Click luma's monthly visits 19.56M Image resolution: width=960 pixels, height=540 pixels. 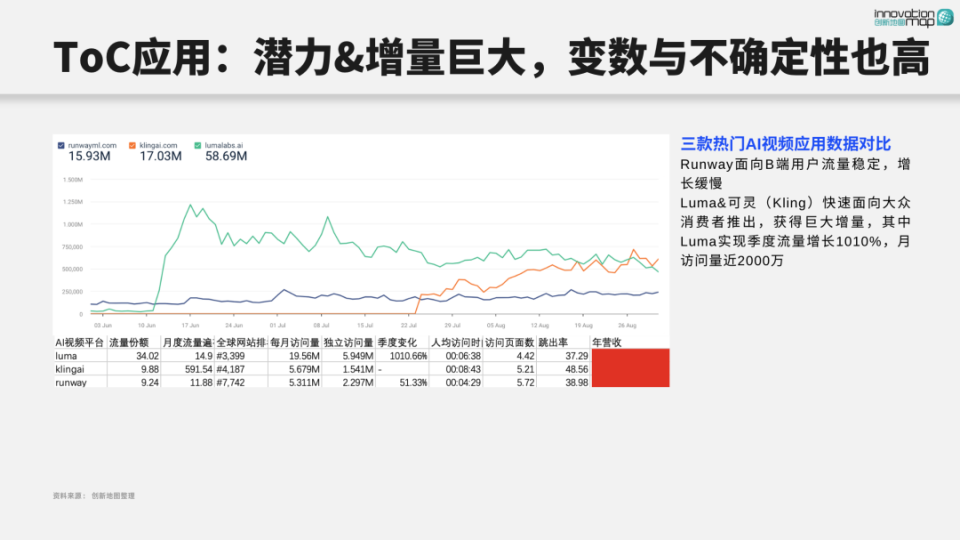(x=304, y=356)
